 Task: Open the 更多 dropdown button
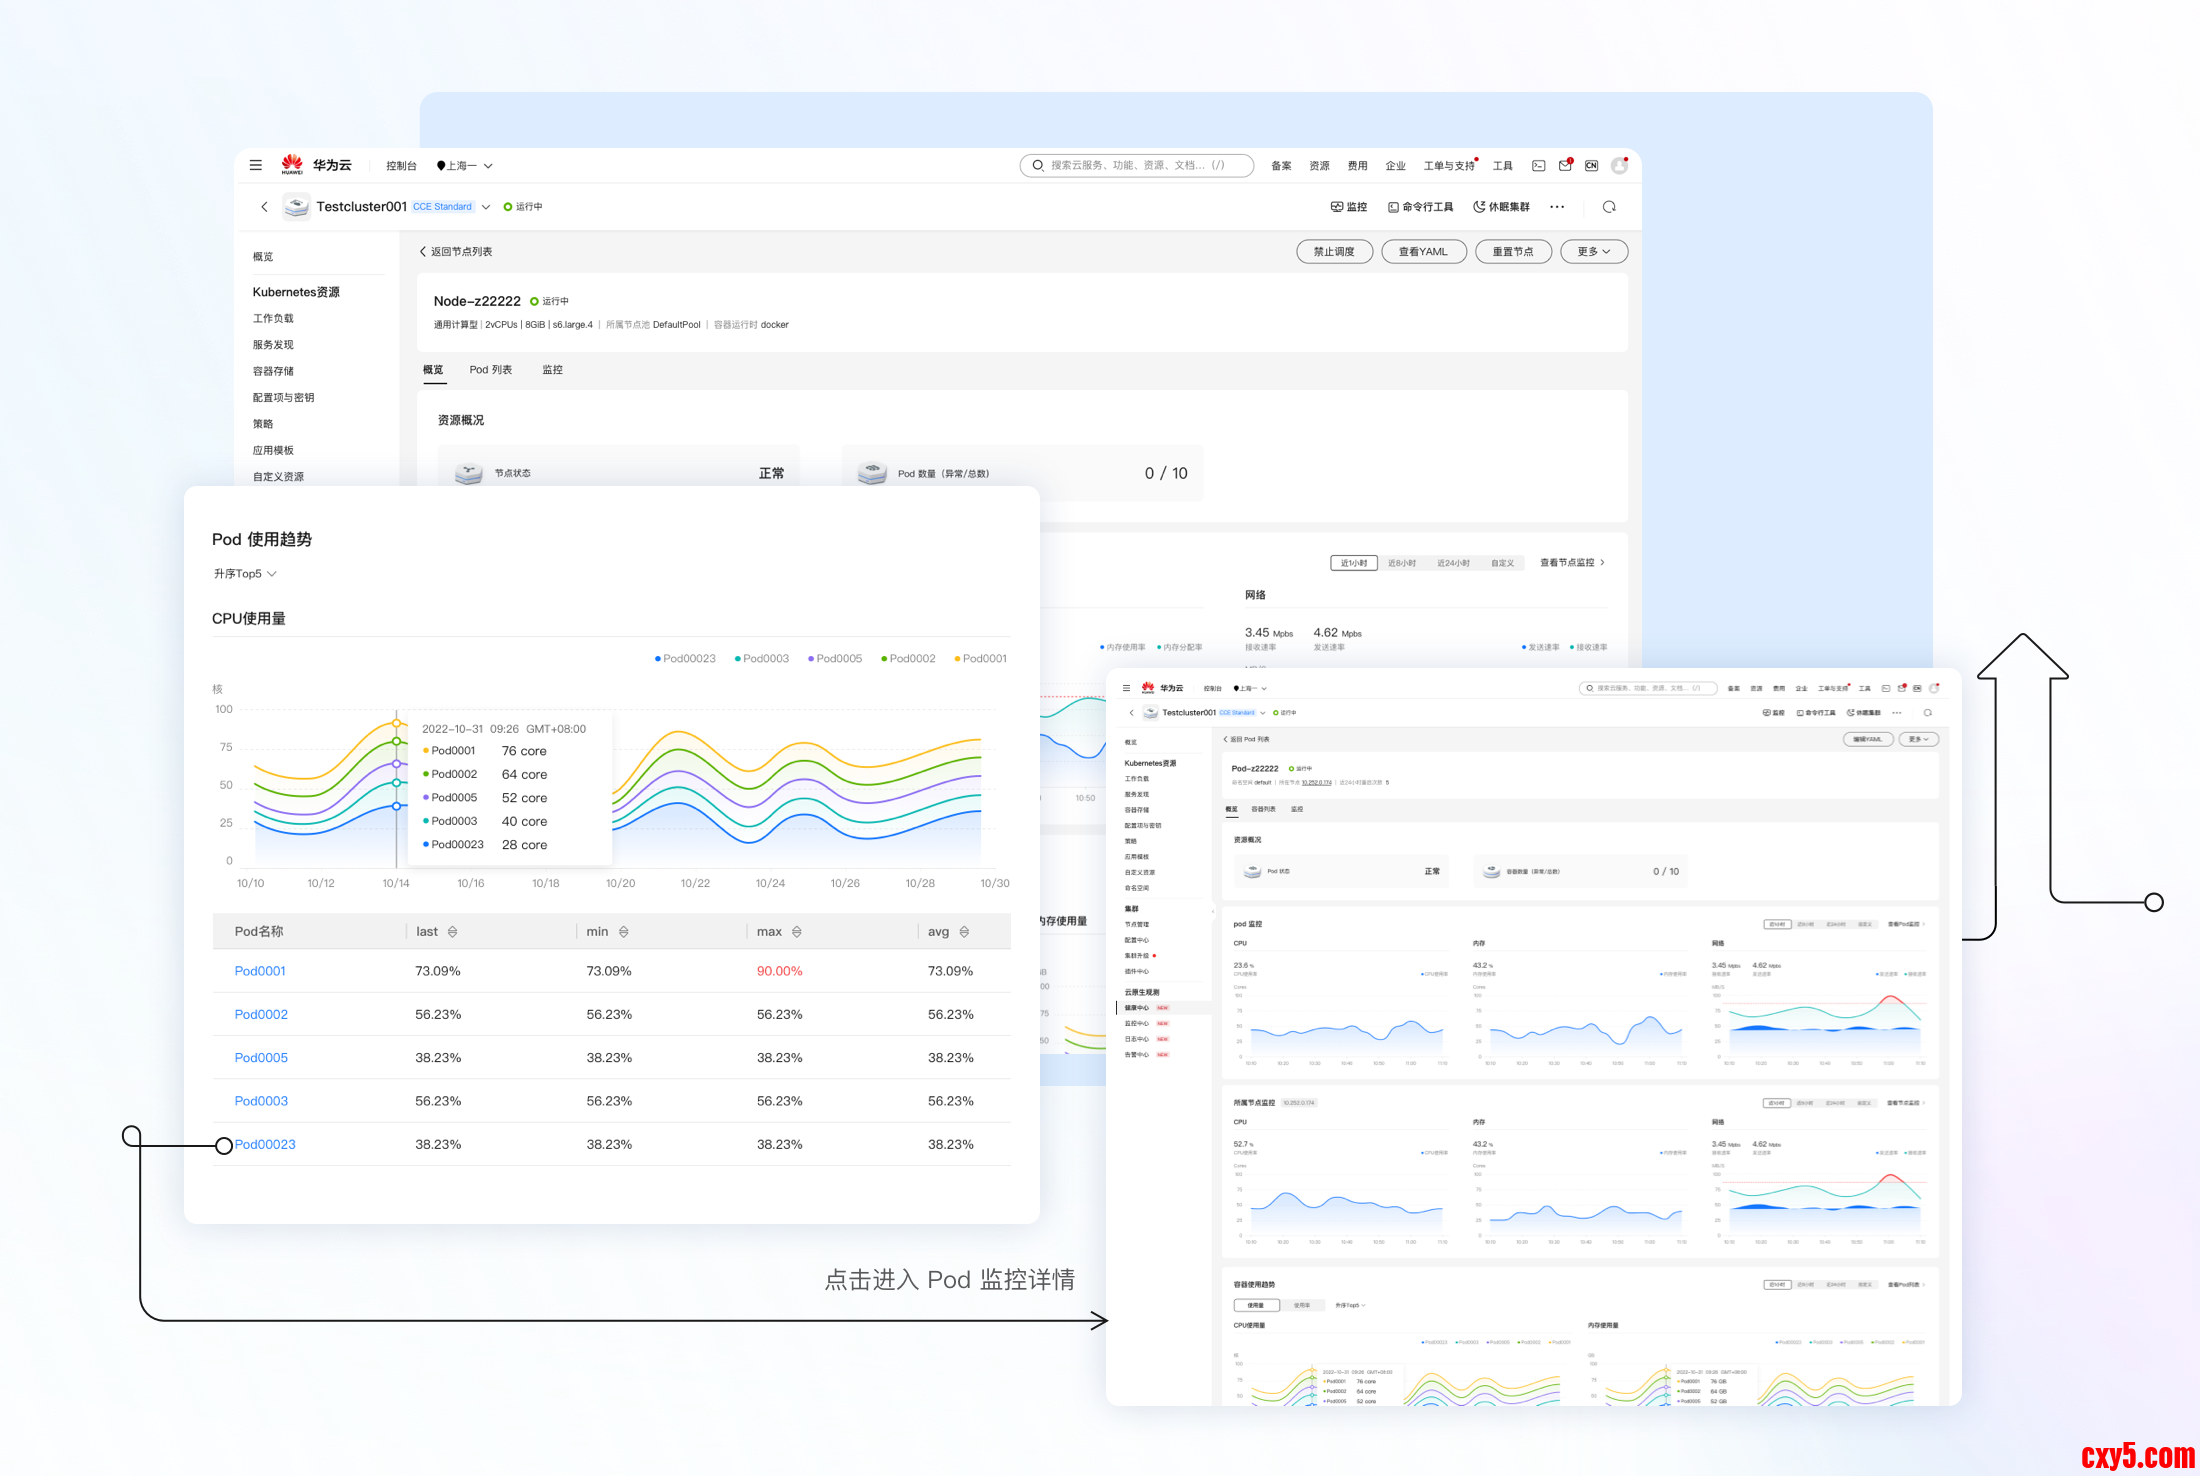pos(1593,252)
